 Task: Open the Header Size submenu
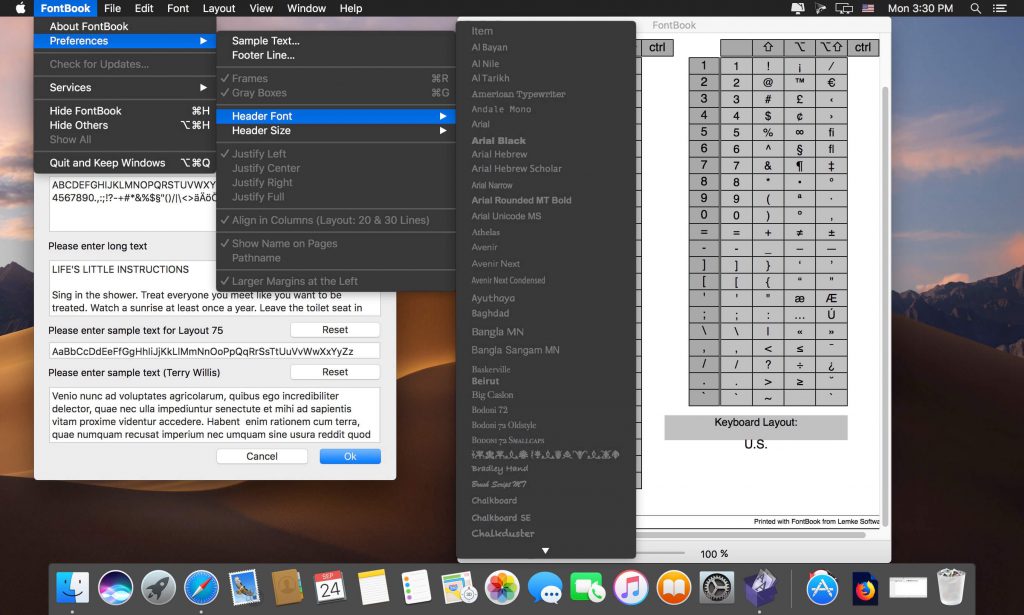267,131
